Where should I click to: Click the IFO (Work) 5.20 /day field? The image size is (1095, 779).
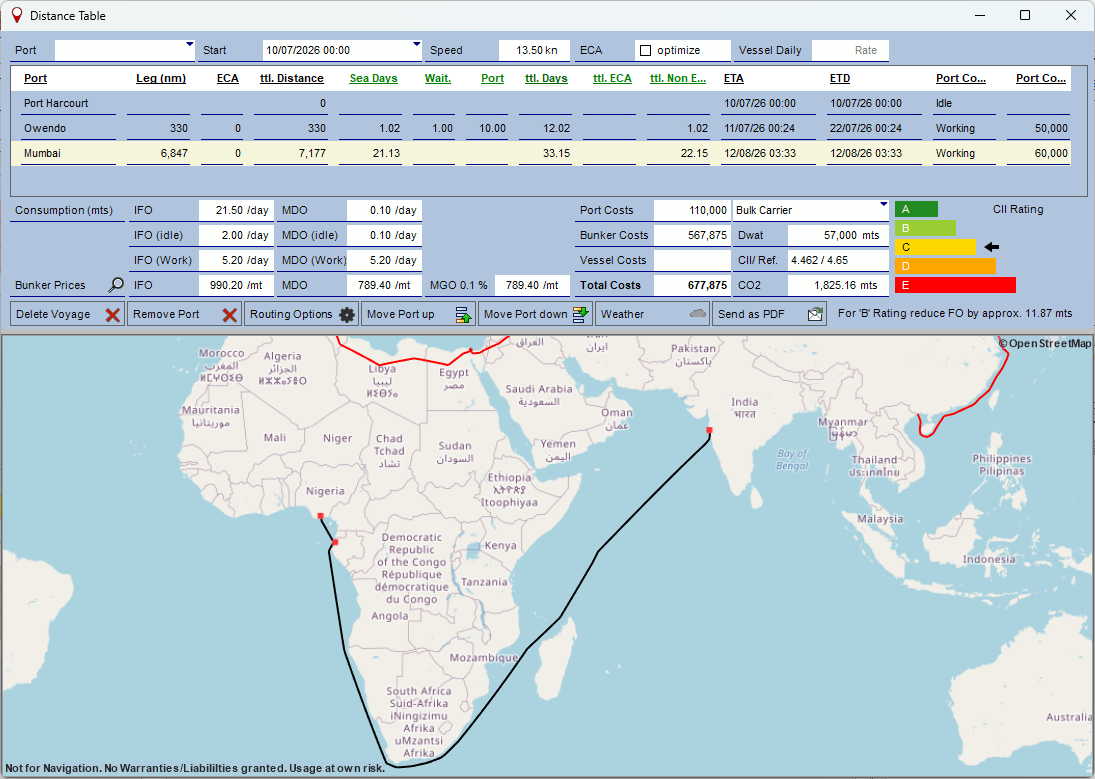point(236,260)
